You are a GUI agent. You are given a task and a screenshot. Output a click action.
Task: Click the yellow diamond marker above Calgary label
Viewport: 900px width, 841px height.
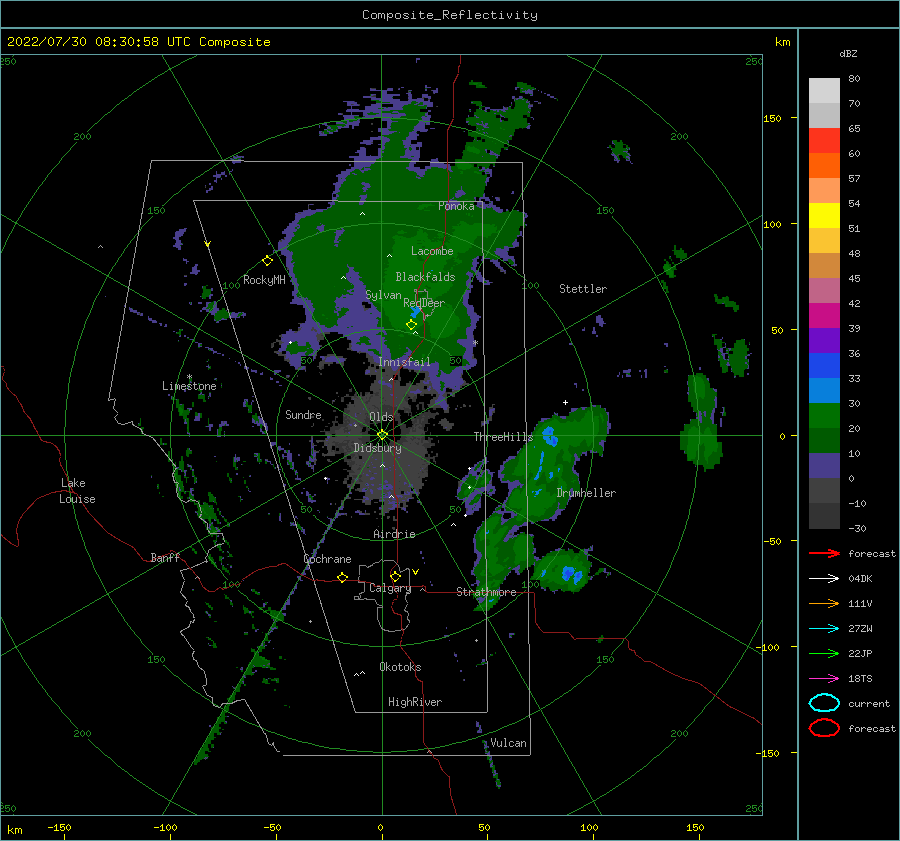(395, 576)
